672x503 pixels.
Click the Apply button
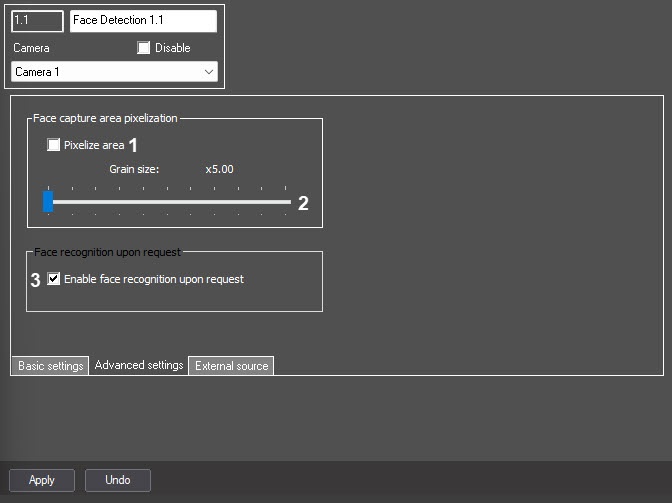pos(42,480)
